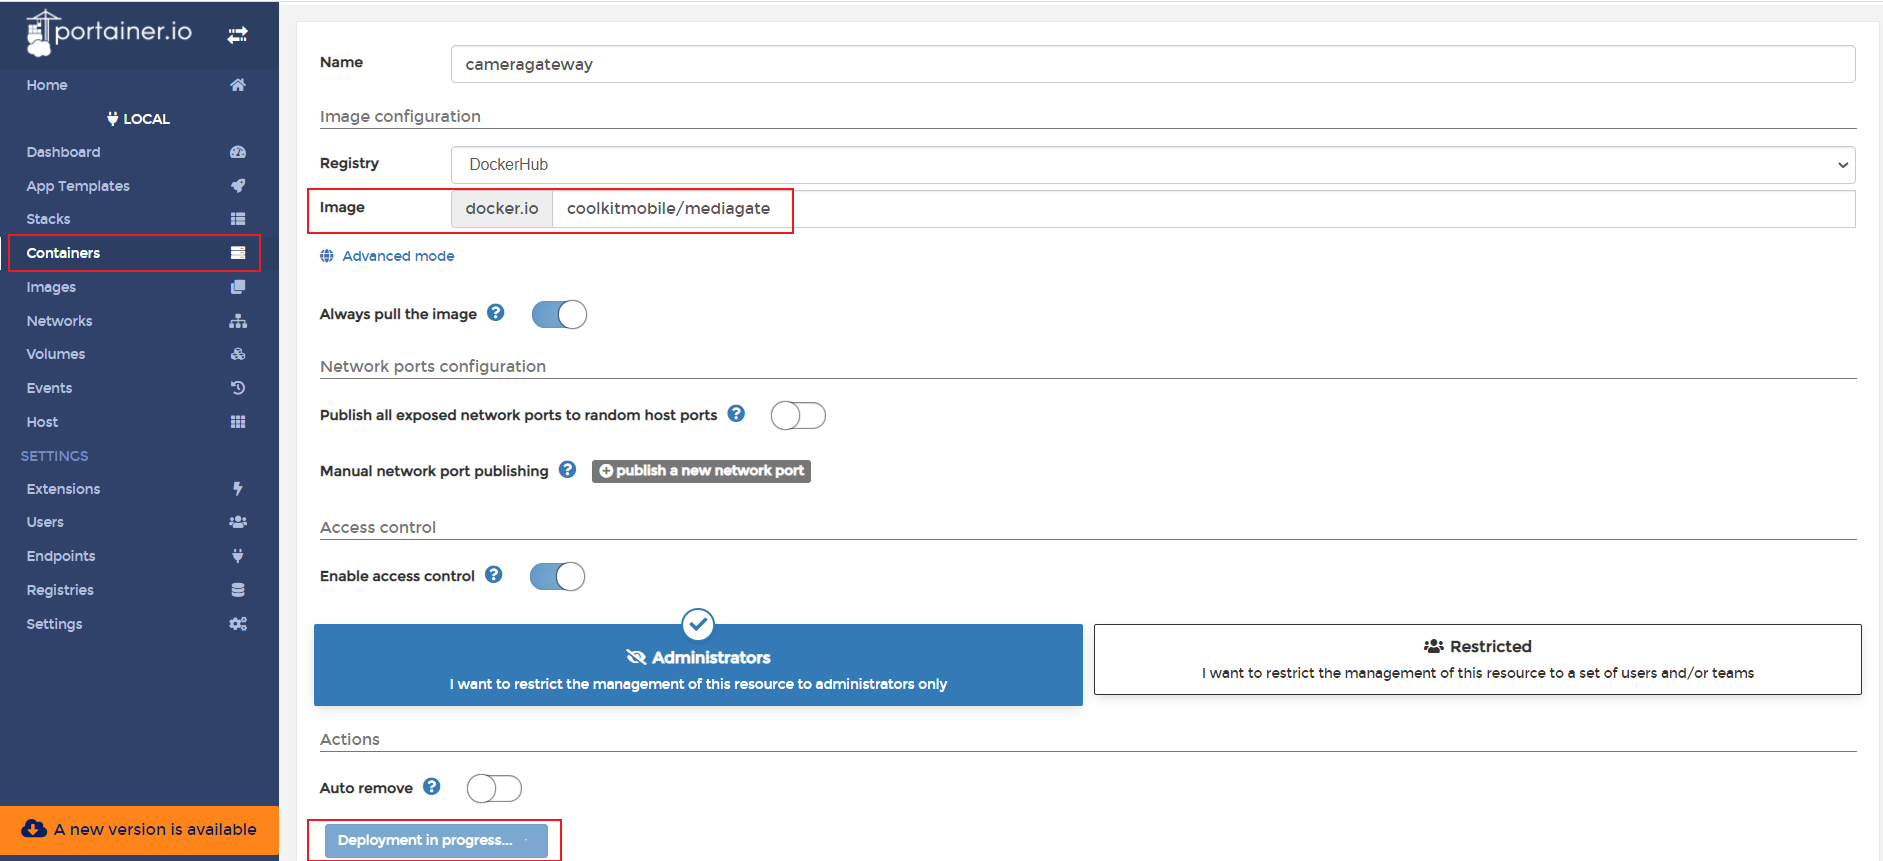Enable Publish all exposed network ports switch
This screenshot has width=1883, height=861.
coord(798,415)
